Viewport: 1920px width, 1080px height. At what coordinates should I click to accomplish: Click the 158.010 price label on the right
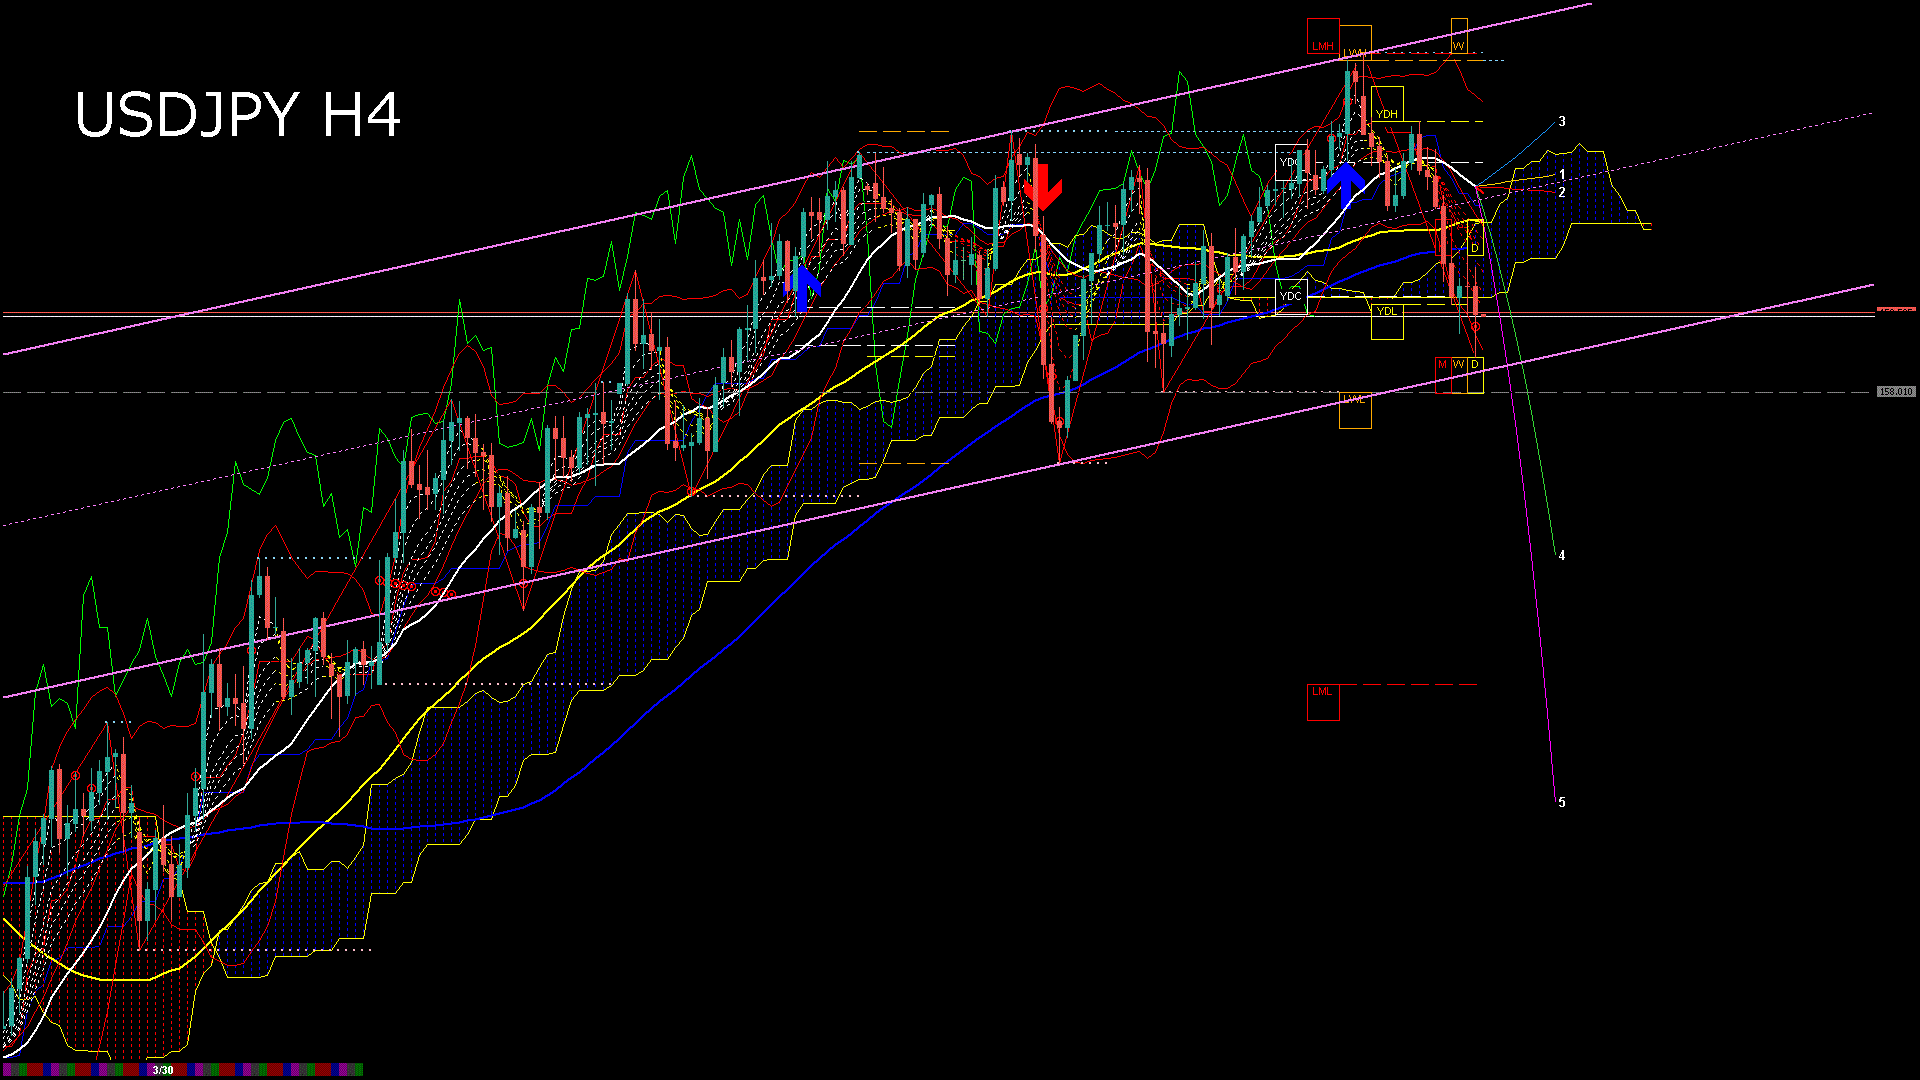coord(1896,392)
